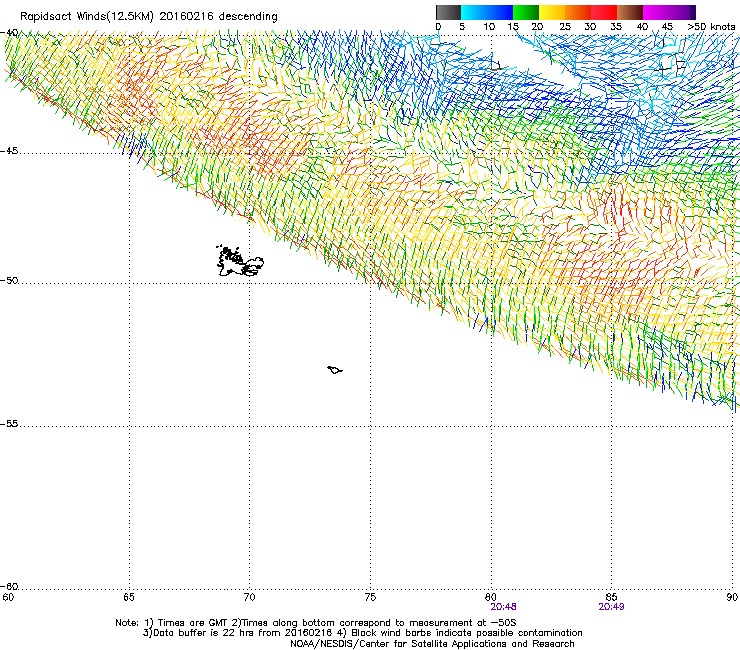Viewport: 740px width, 650px height.
Task: Click the '65' longitude axis label
Action: click(129, 597)
